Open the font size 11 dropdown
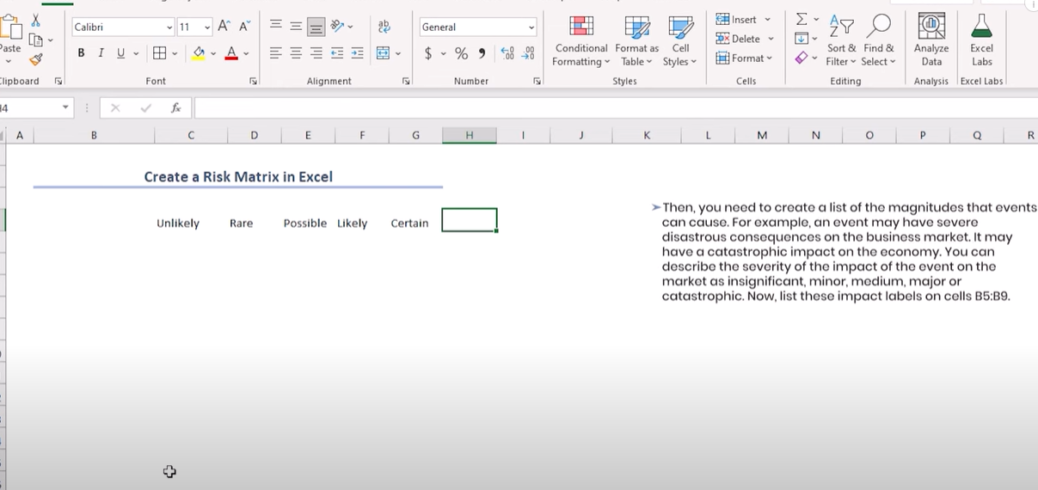Image resolution: width=1038 pixels, height=490 pixels. (x=207, y=27)
